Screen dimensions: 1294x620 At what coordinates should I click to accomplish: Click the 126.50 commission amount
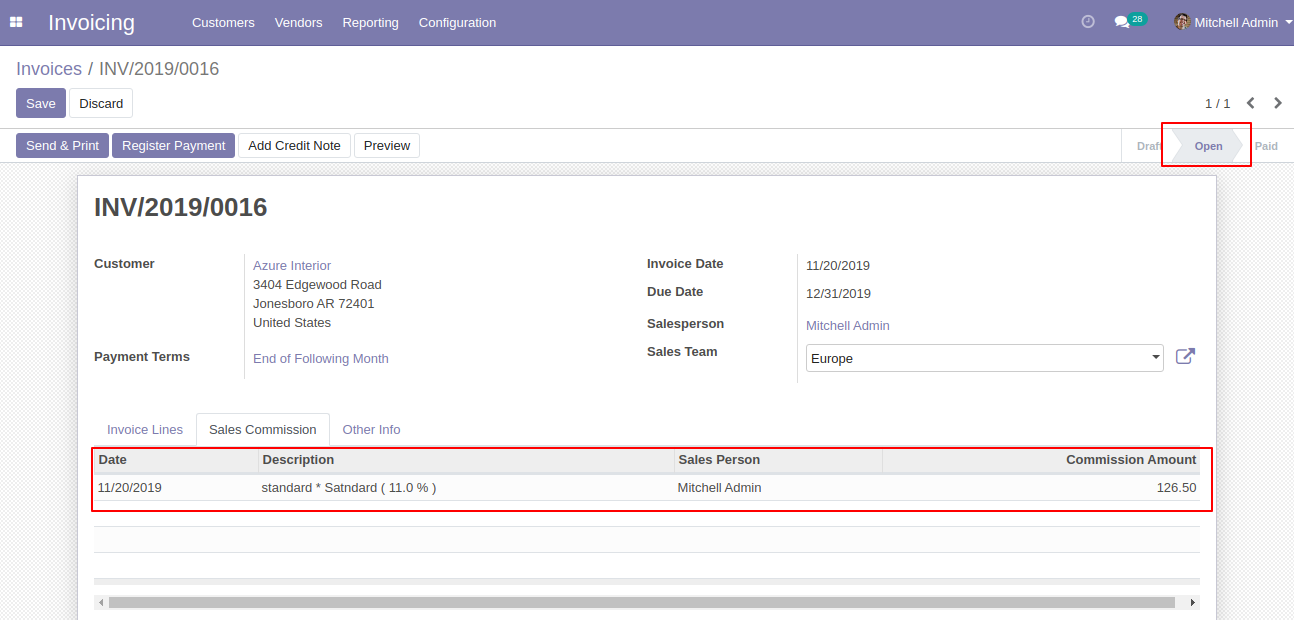pyautogui.click(x=1177, y=488)
